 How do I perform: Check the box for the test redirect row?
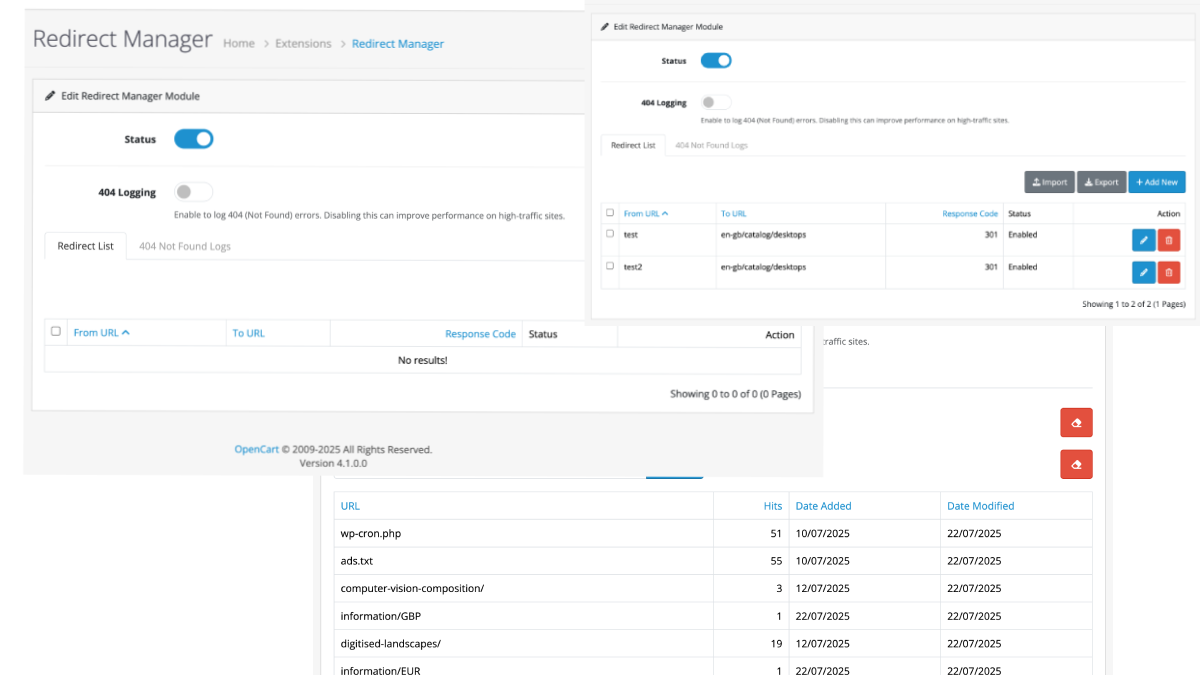[610, 233]
